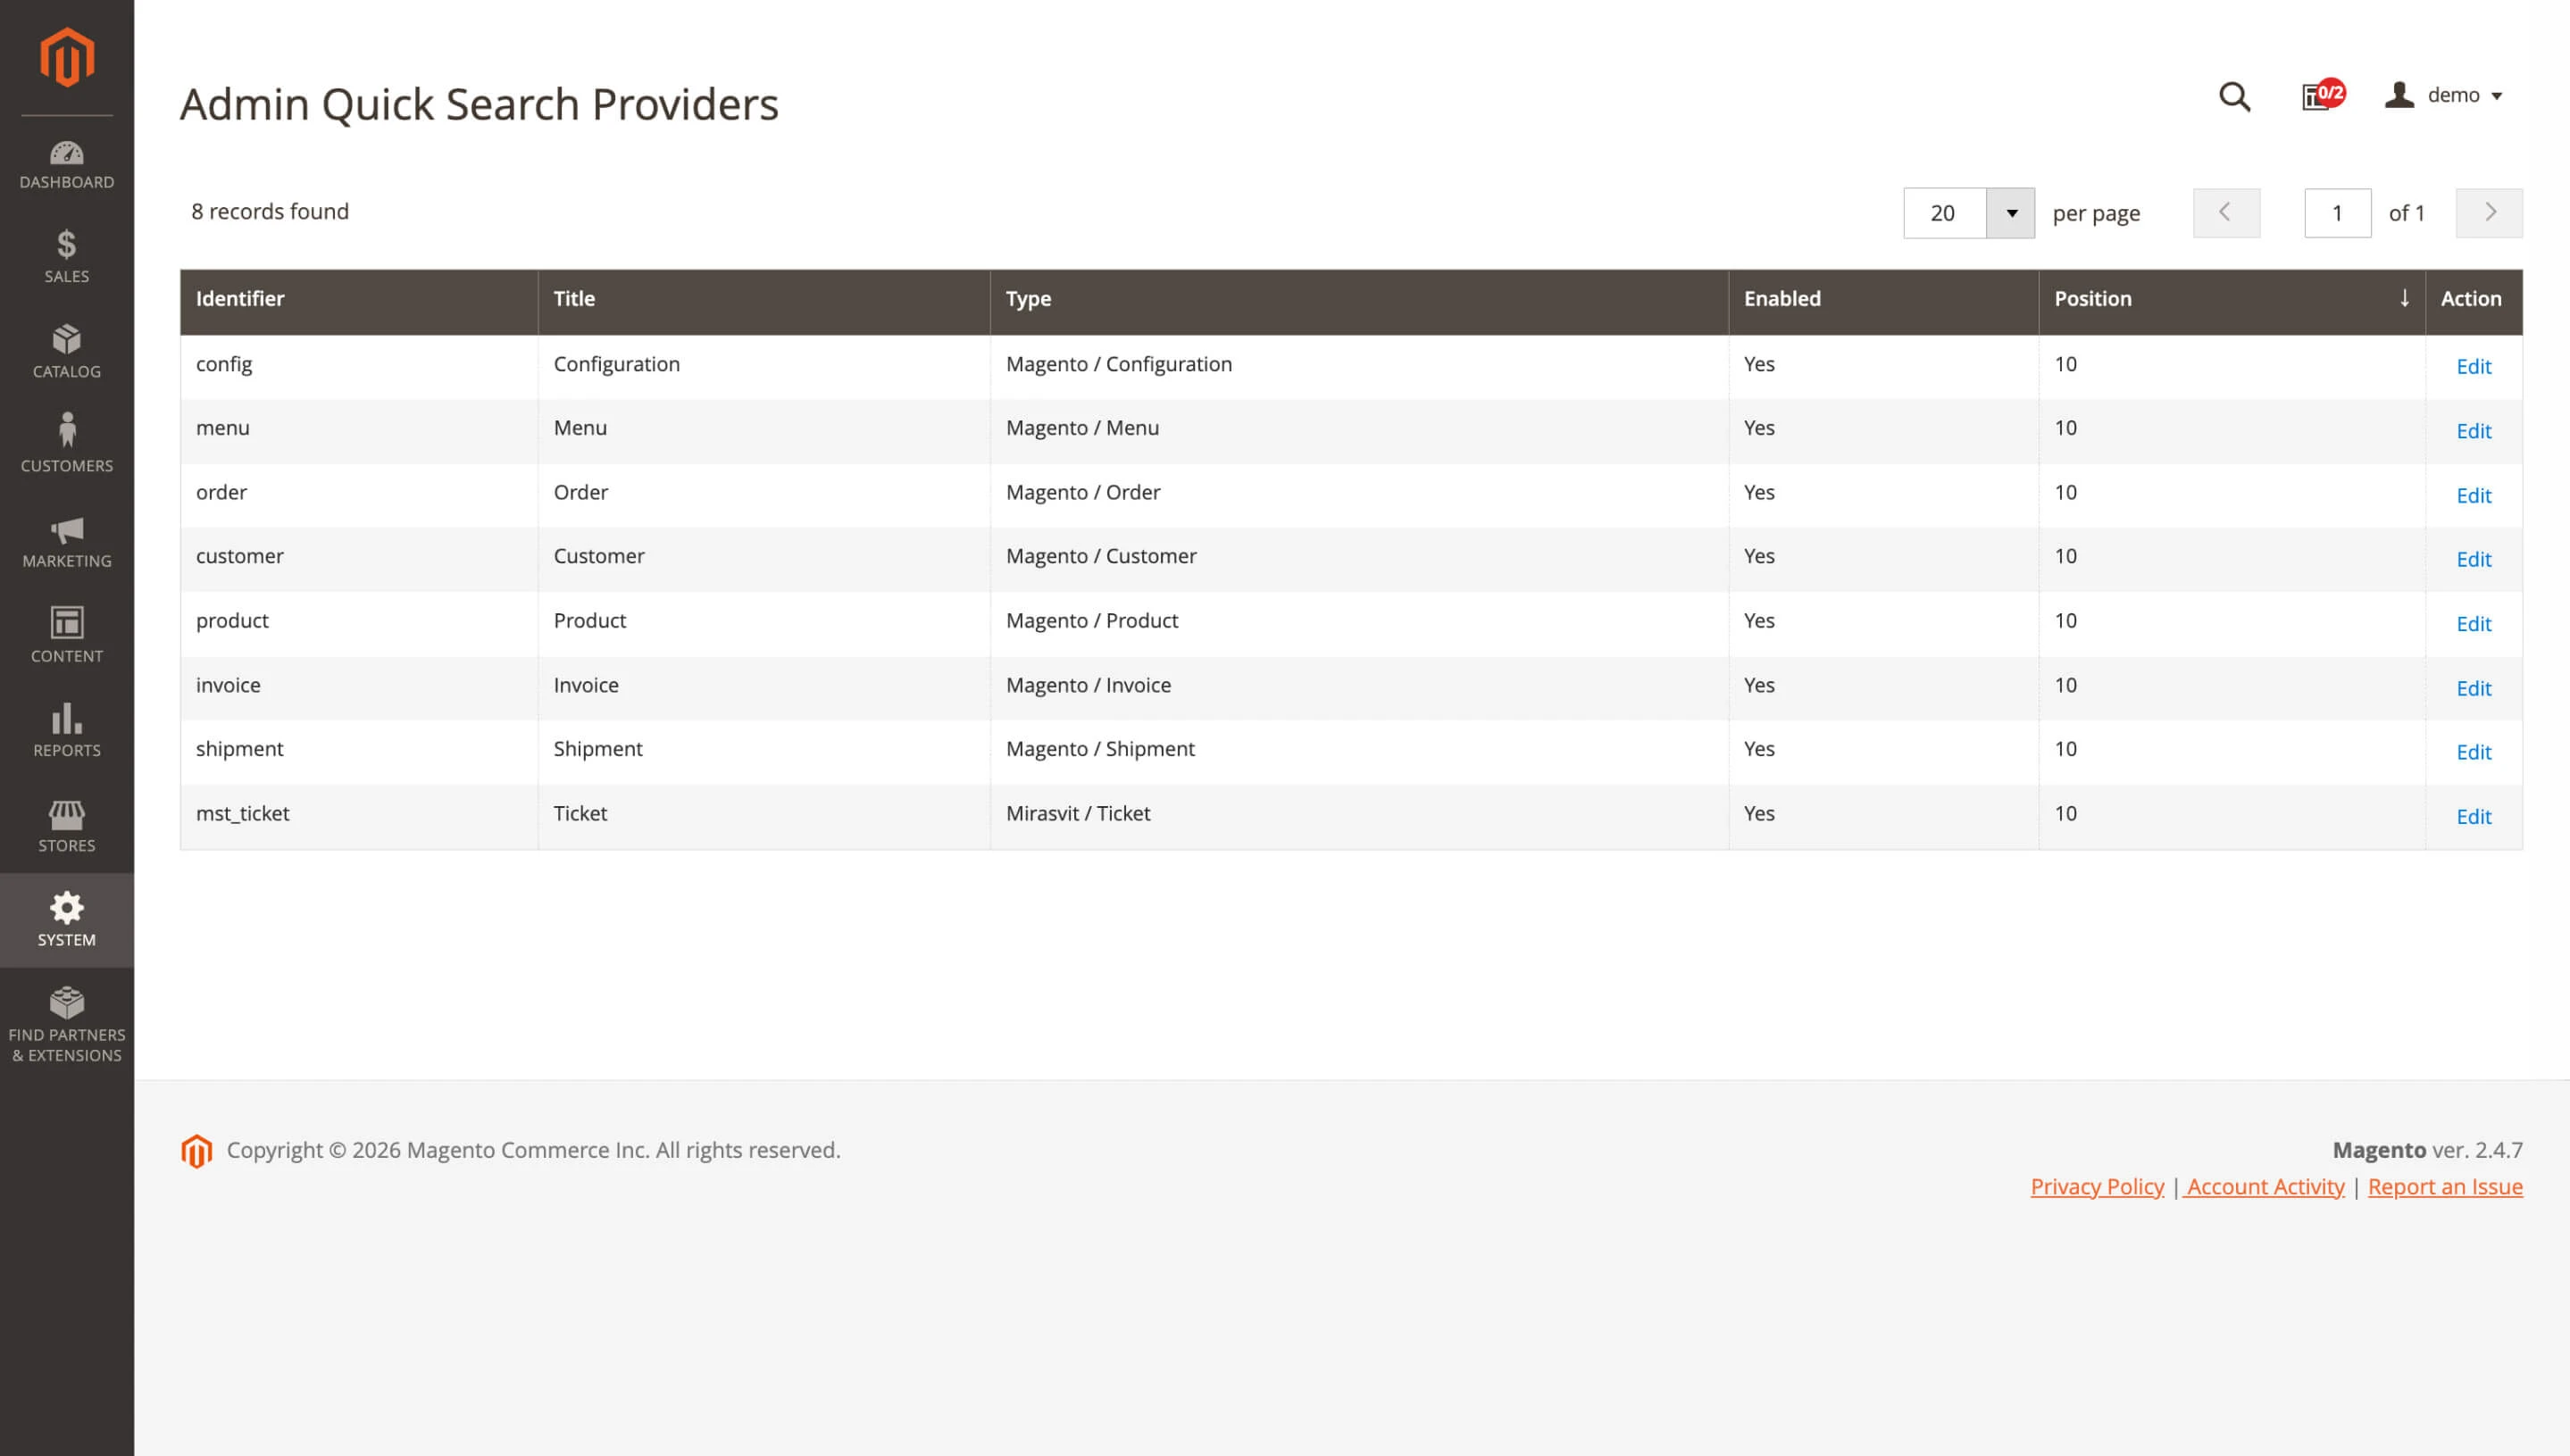
Task: Edit the mst_ticket provider
Action: pyautogui.click(x=2473, y=817)
